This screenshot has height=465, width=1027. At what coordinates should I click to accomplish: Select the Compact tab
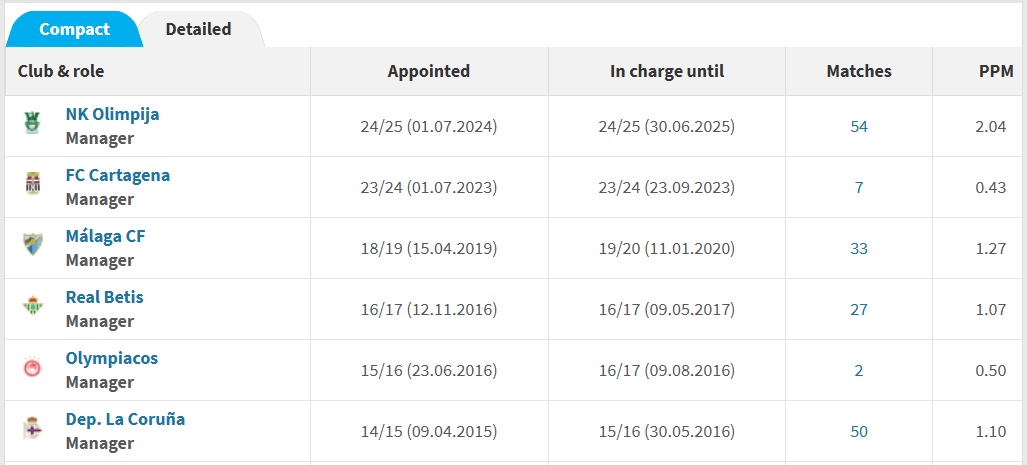pos(74,29)
